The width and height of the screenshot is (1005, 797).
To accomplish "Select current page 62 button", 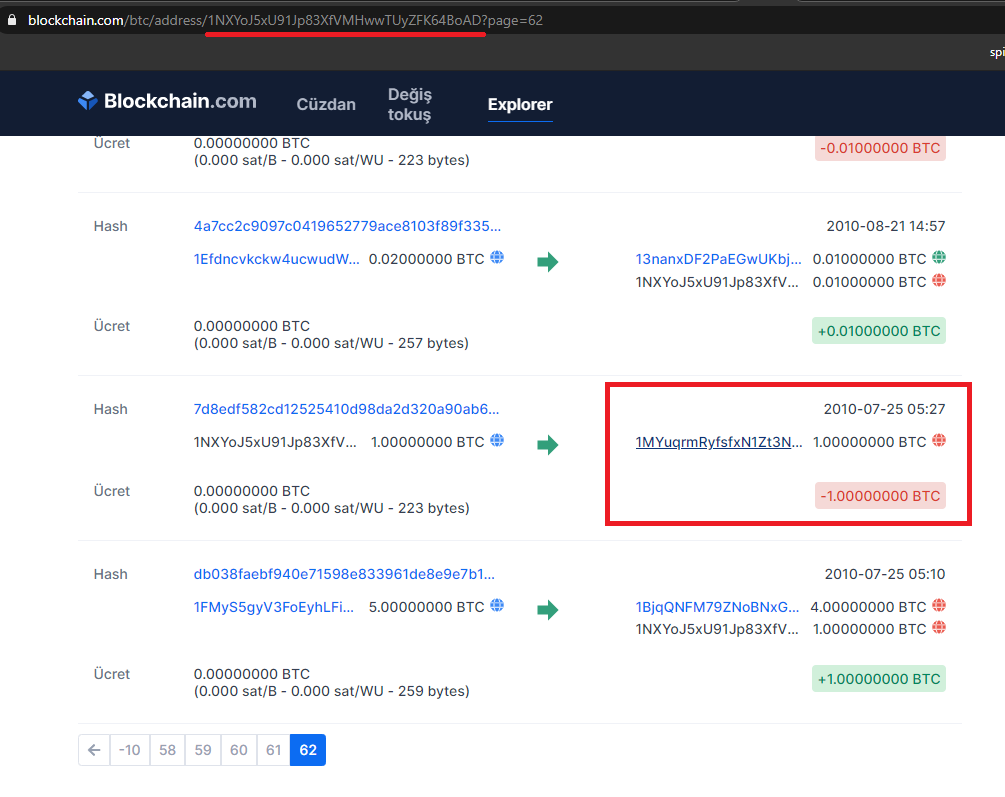I will click(308, 750).
